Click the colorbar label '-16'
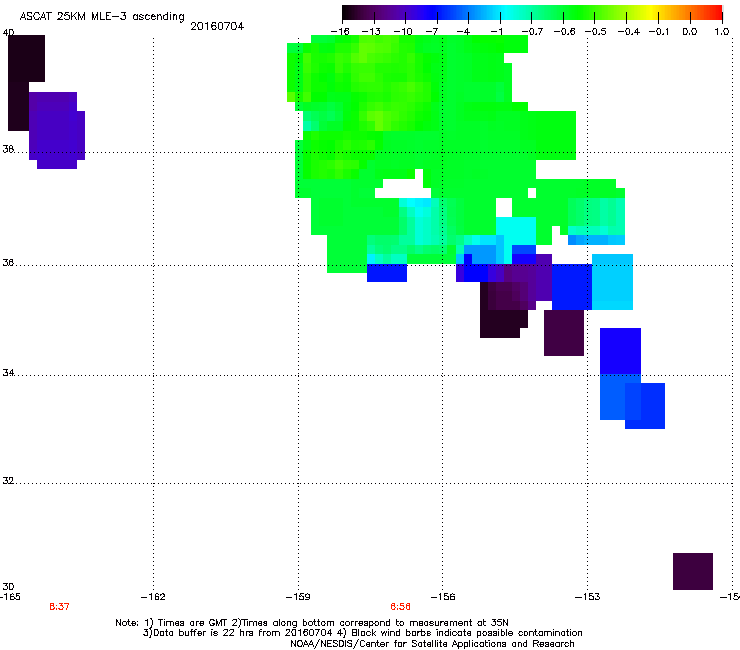 340,32
